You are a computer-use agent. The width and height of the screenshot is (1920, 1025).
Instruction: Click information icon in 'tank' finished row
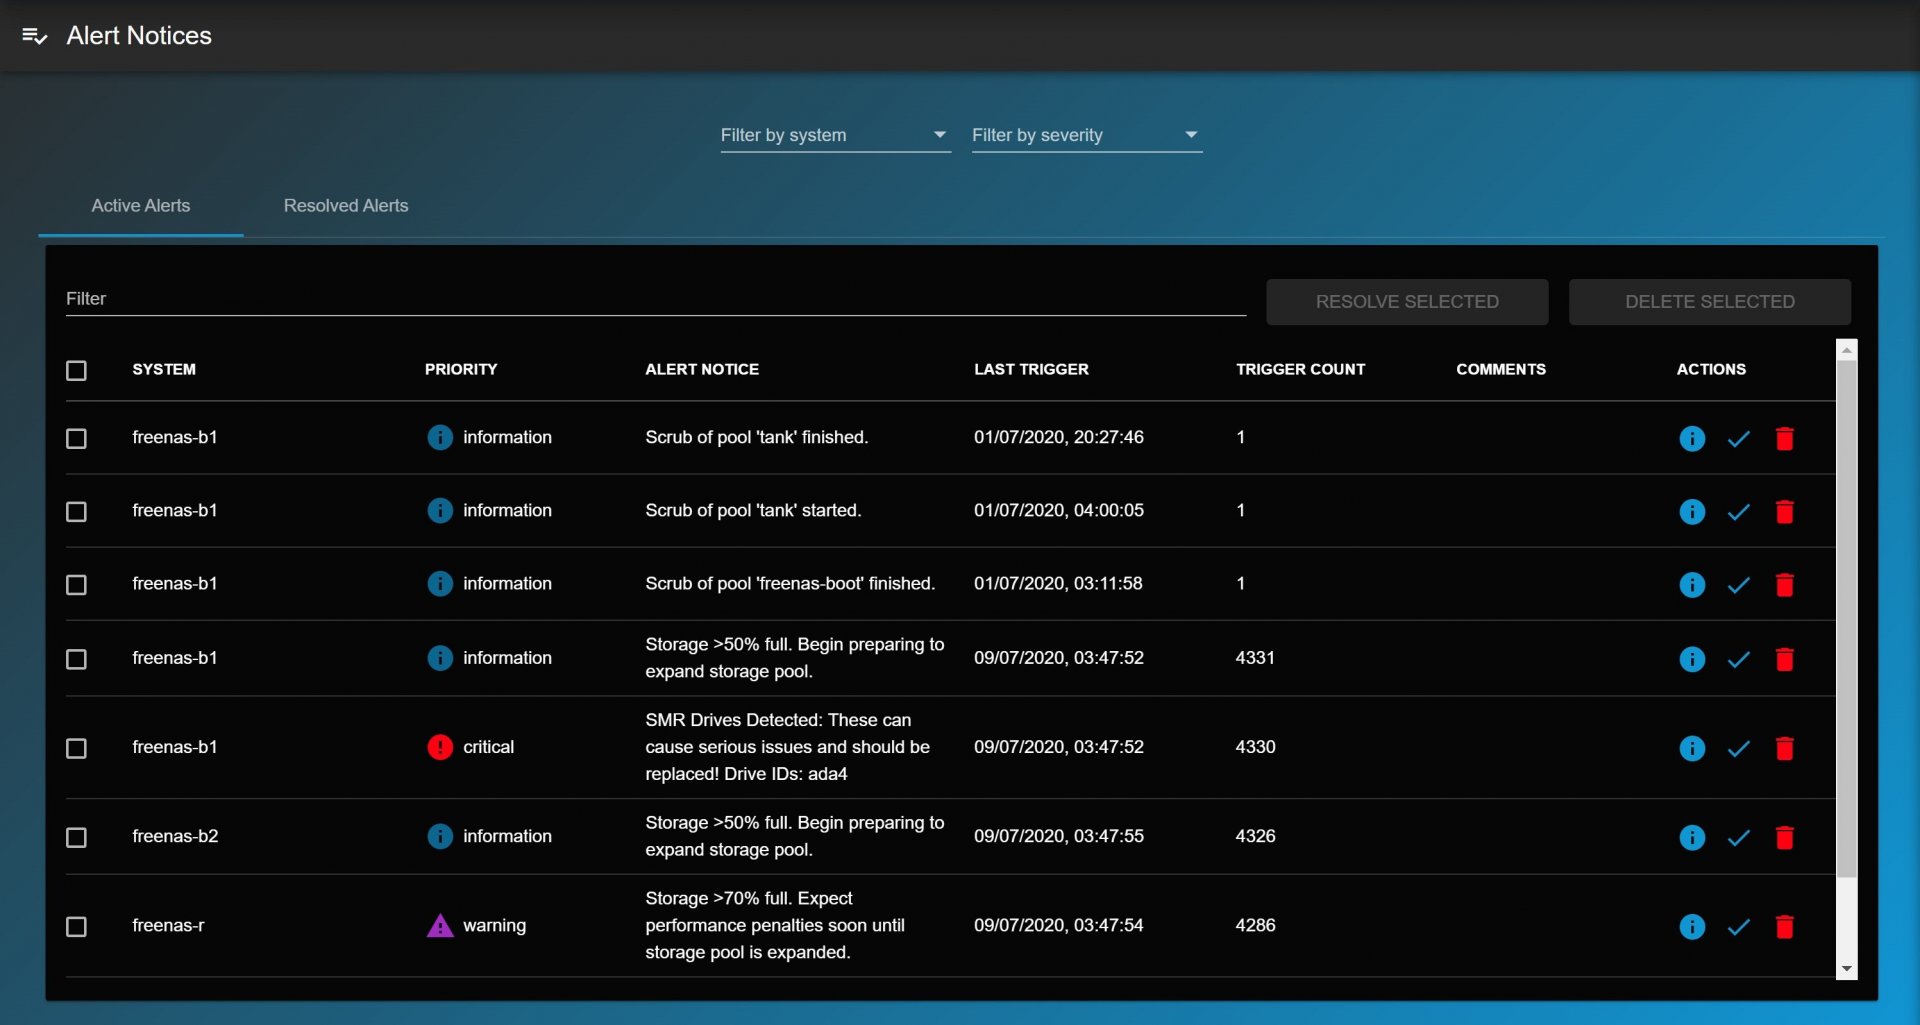click(x=440, y=437)
